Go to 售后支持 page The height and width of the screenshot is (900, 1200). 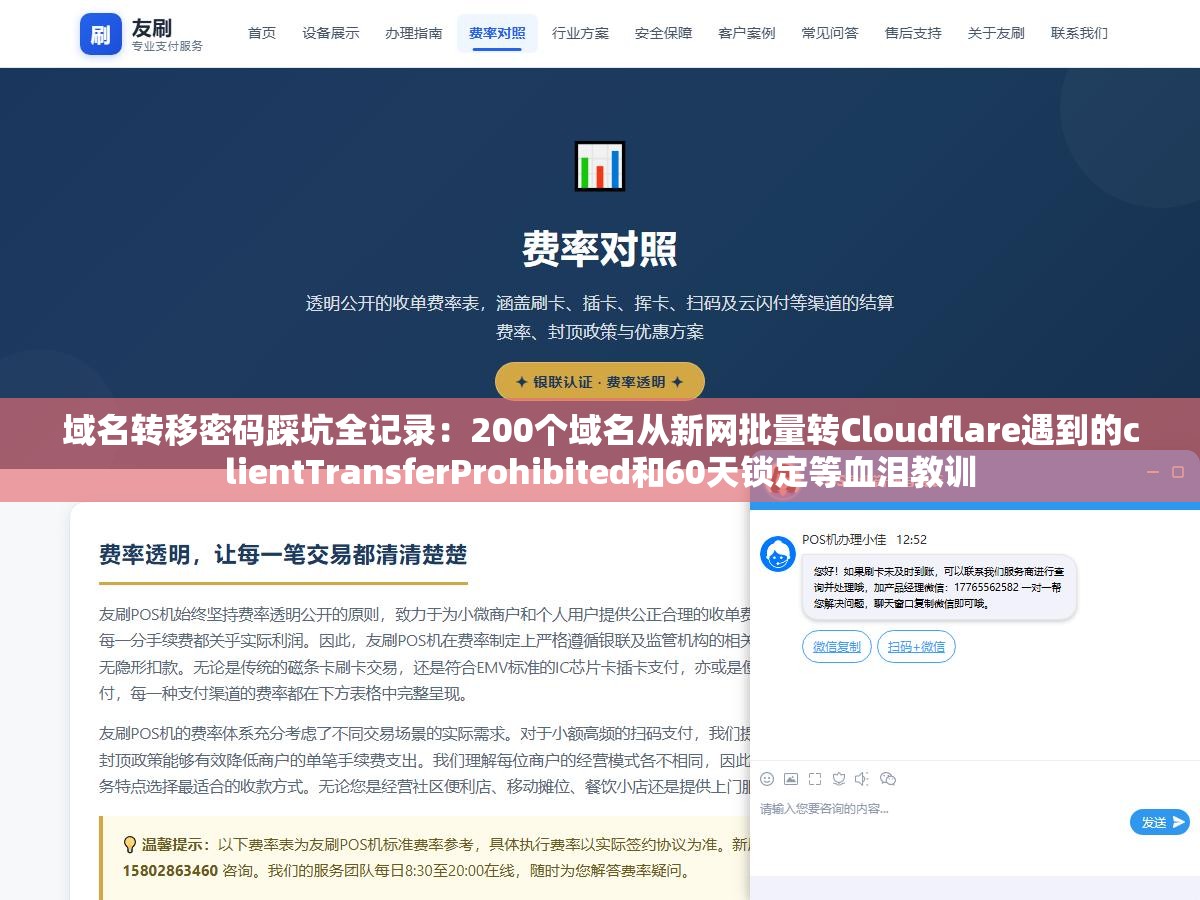coord(913,33)
